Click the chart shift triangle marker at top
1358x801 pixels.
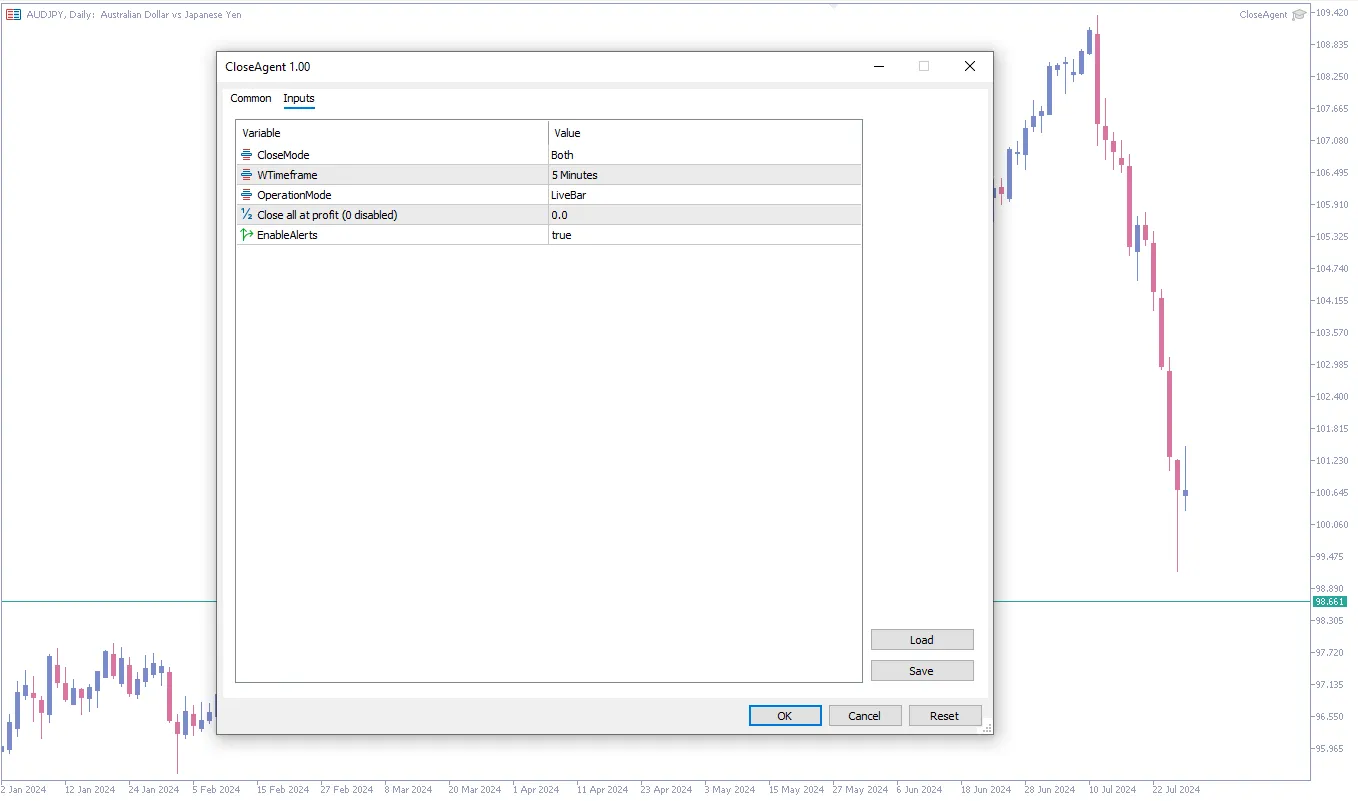[833, 5]
